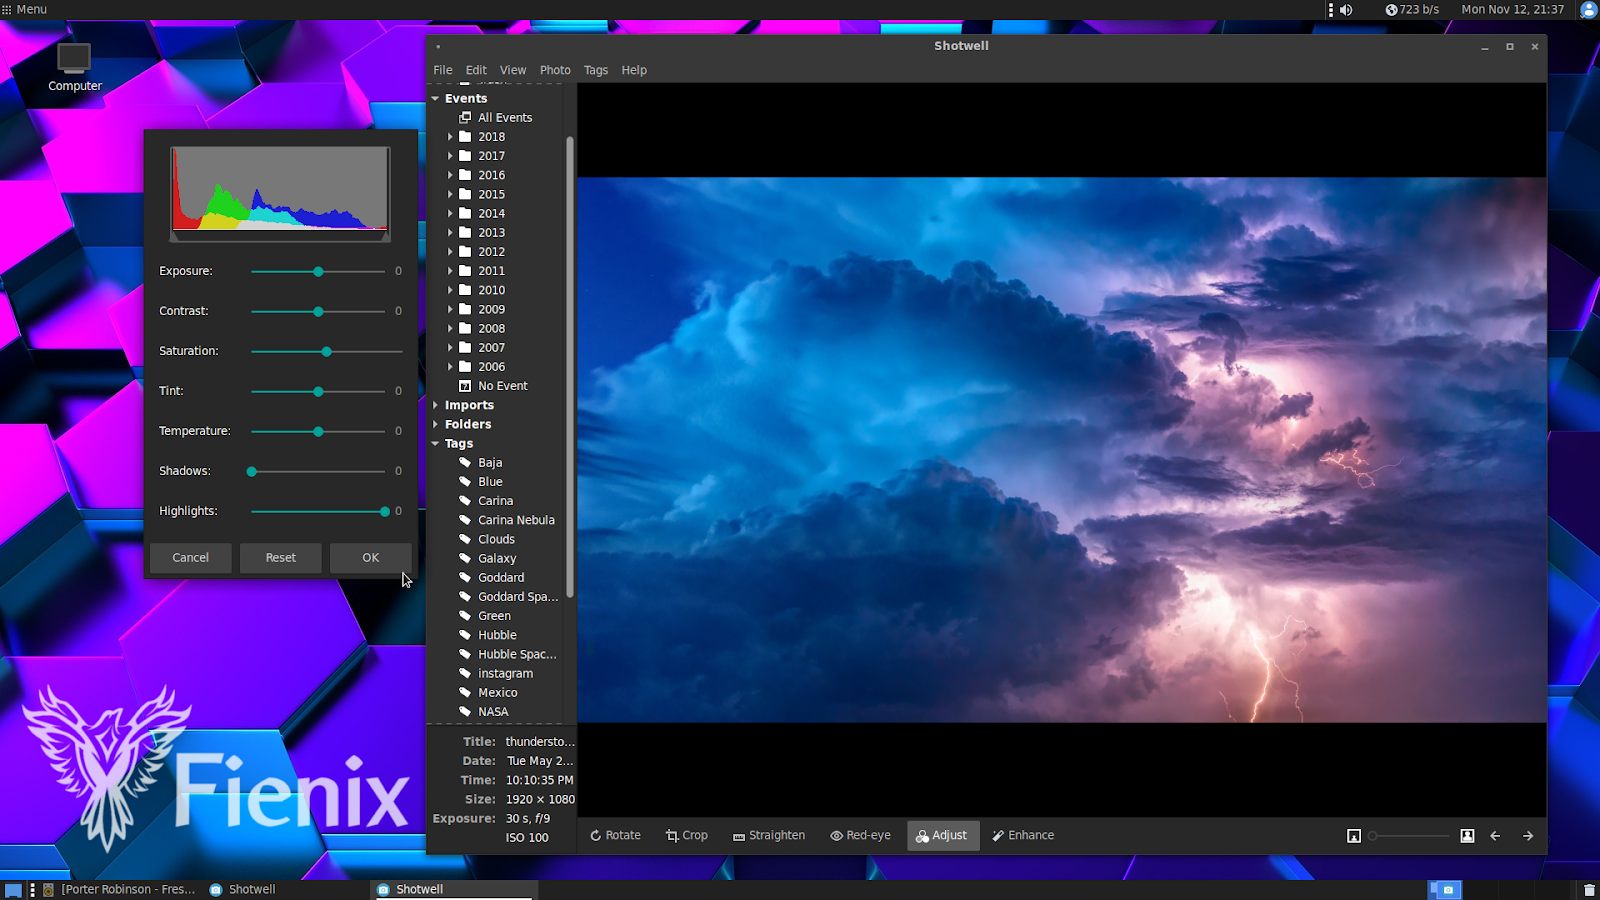Click the sidebar vertical scrollbar
Screen dimensions: 1600x900
(570, 367)
